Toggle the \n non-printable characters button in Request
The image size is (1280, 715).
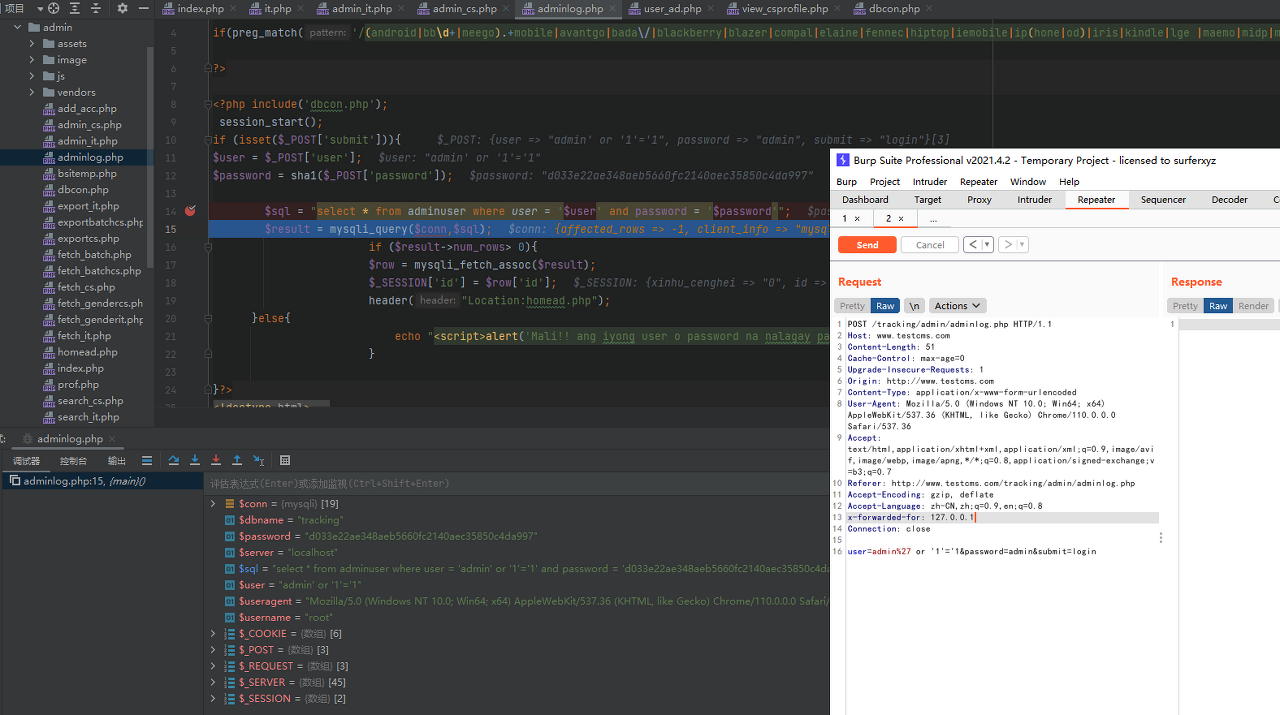[914, 306]
